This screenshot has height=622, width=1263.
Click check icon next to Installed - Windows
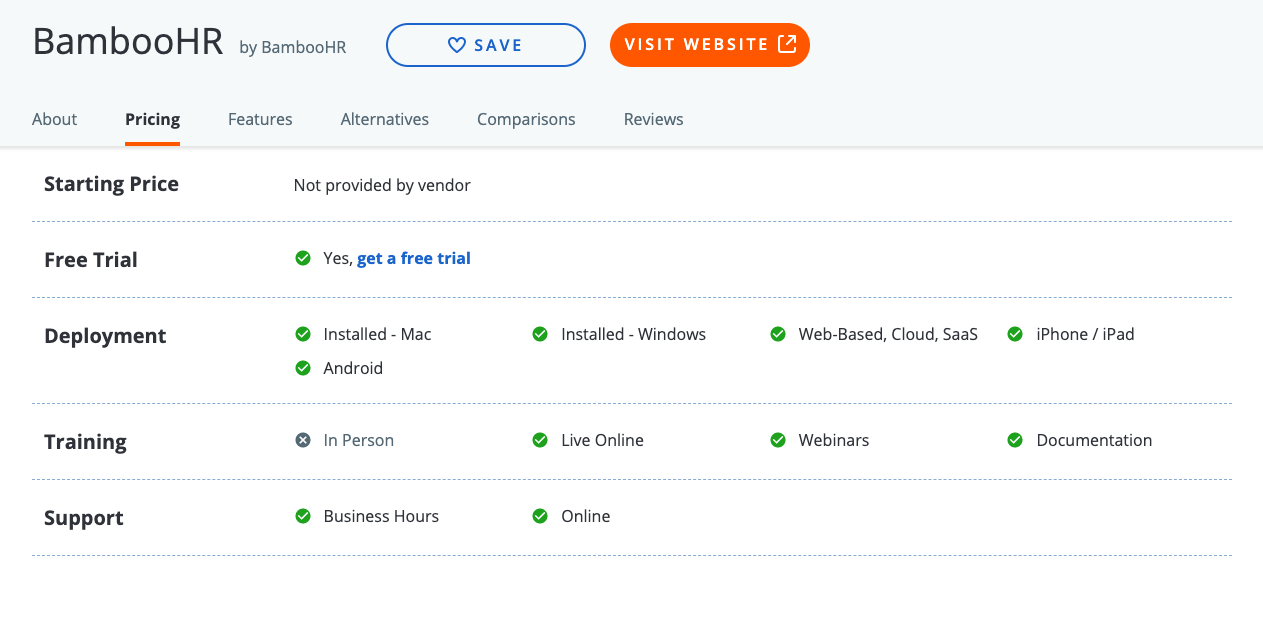click(540, 334)
